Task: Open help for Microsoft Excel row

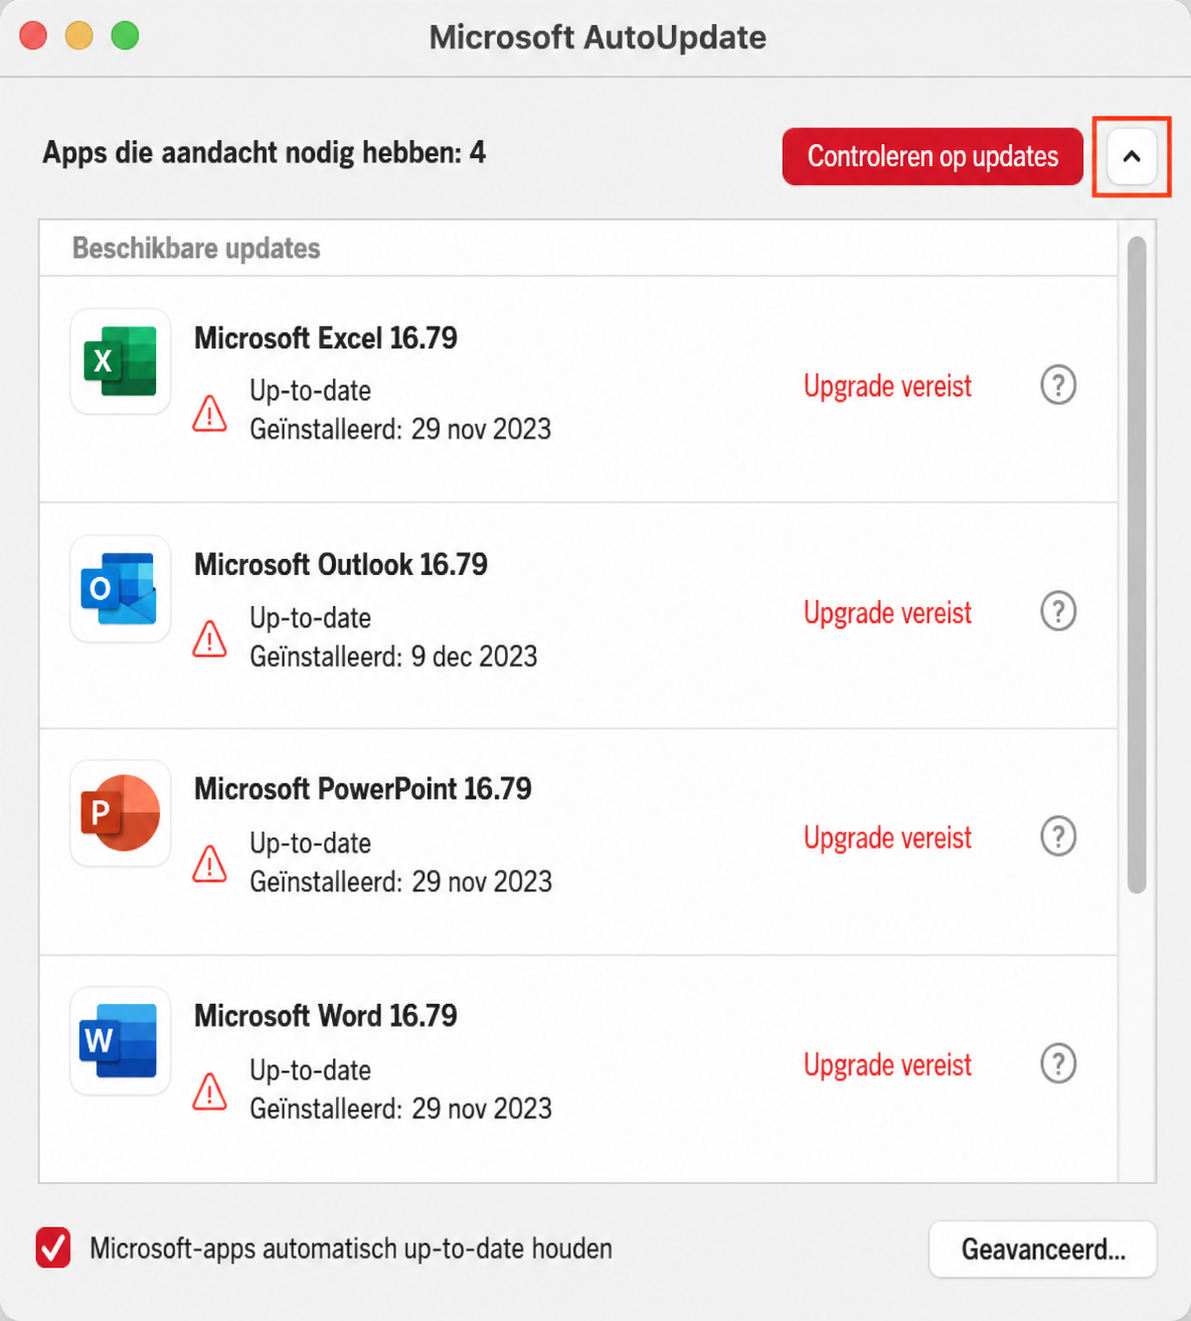Action: coord(1058,385)
